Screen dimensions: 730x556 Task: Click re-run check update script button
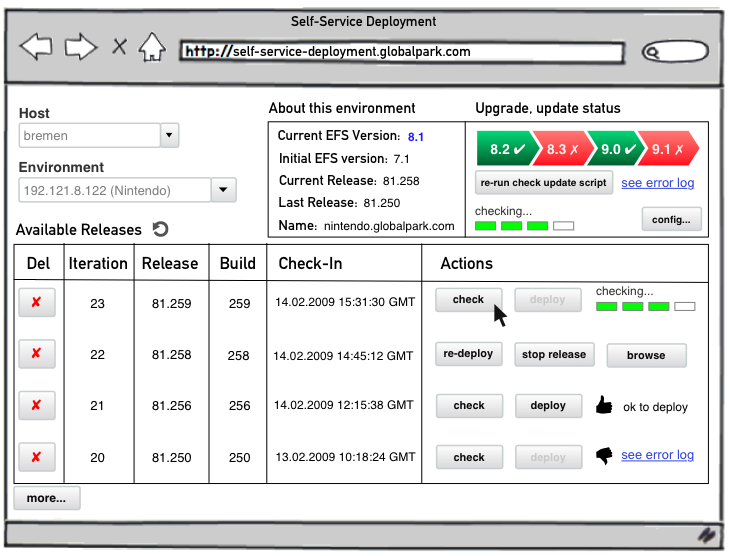[x=543, y=183]
